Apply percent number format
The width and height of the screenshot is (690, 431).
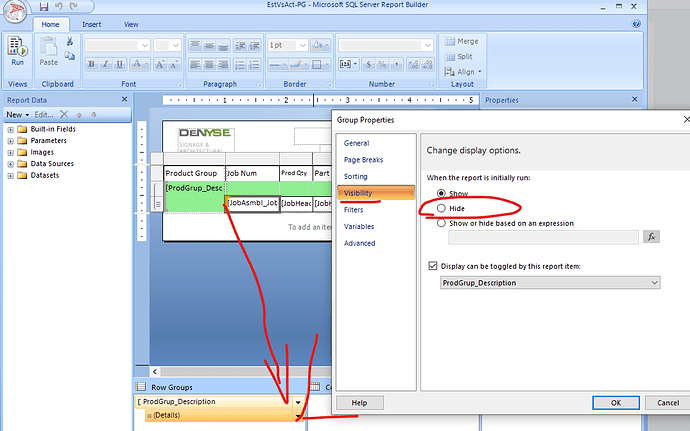382,65
